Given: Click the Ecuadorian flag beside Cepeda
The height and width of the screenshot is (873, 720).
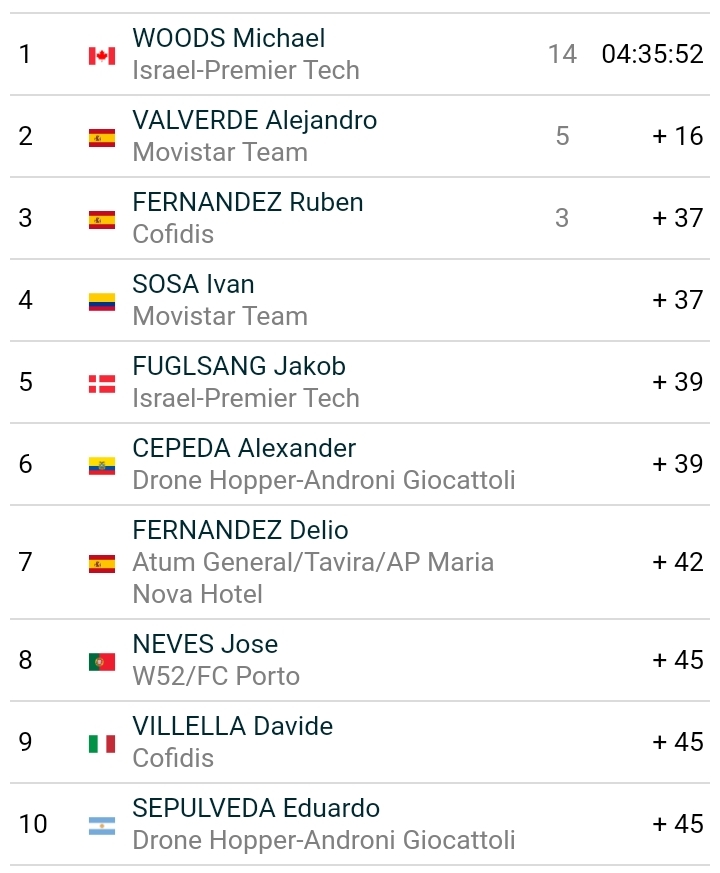Looking at the screenshot, I should [x=102, y=465].
